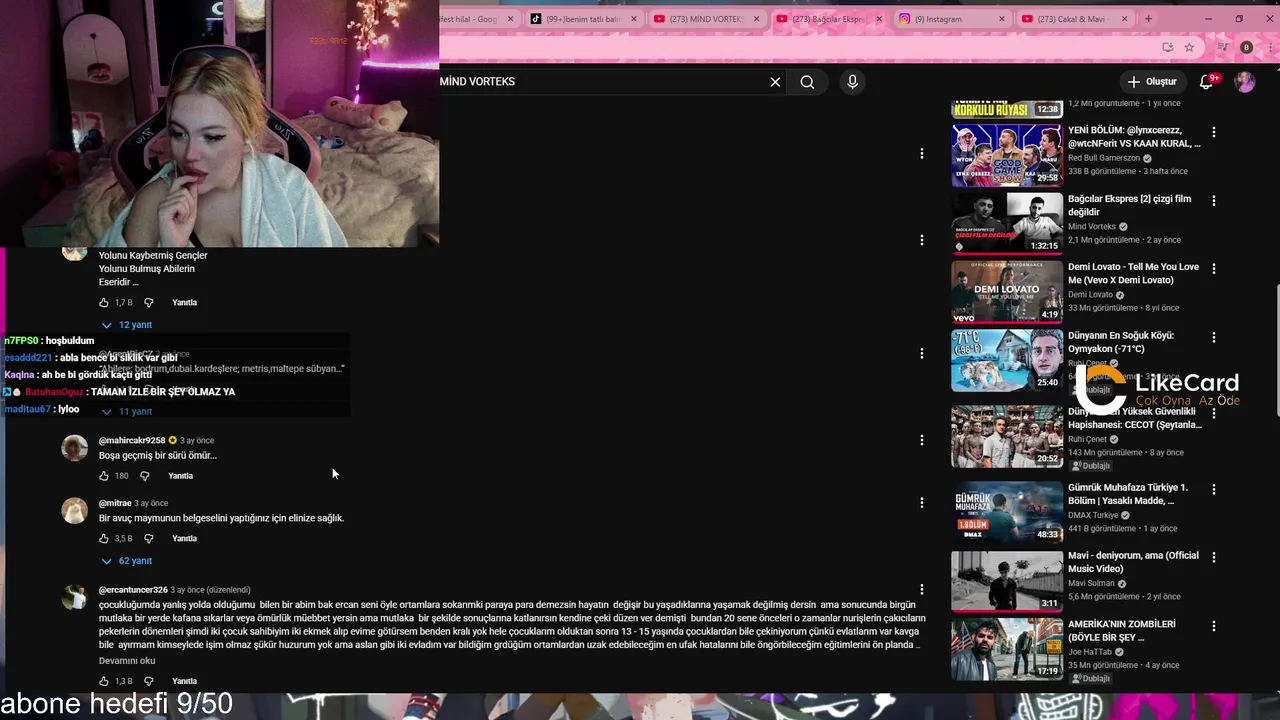
Task: Open more options for Gümrük Muhafaza video
Action: (1214, 490)
